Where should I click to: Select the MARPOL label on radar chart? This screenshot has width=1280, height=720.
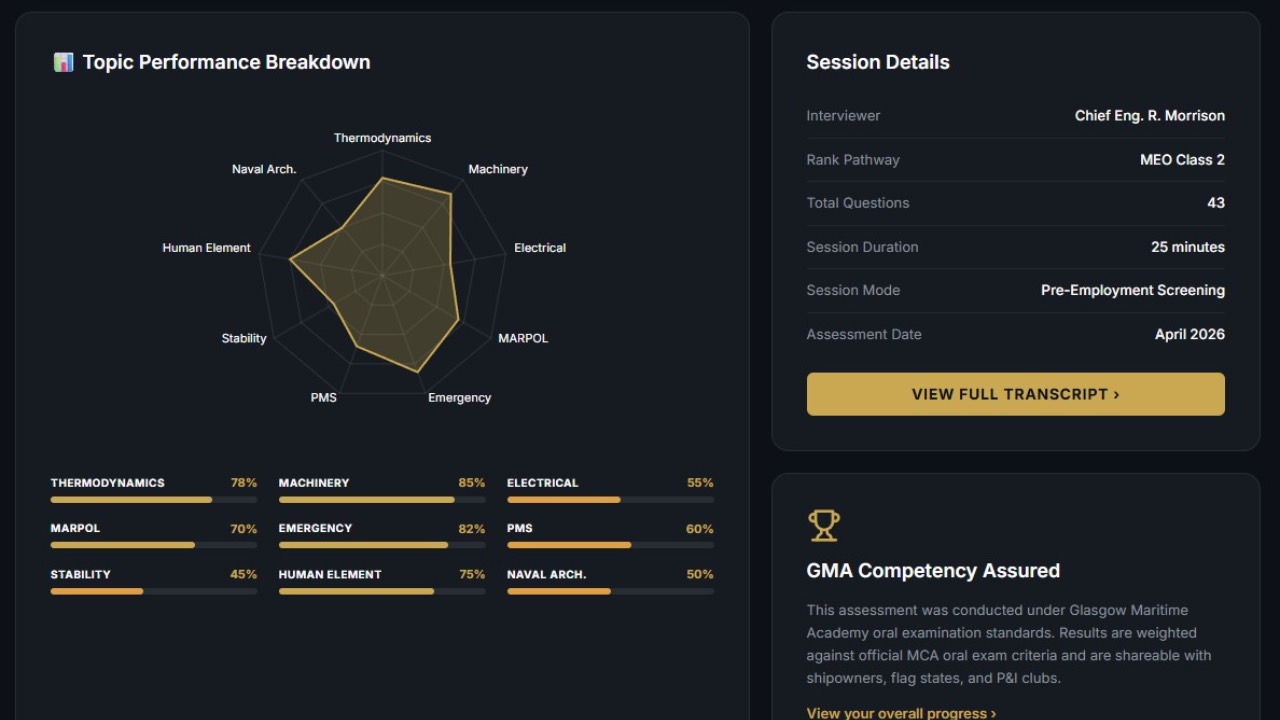[x=523, y=338]
